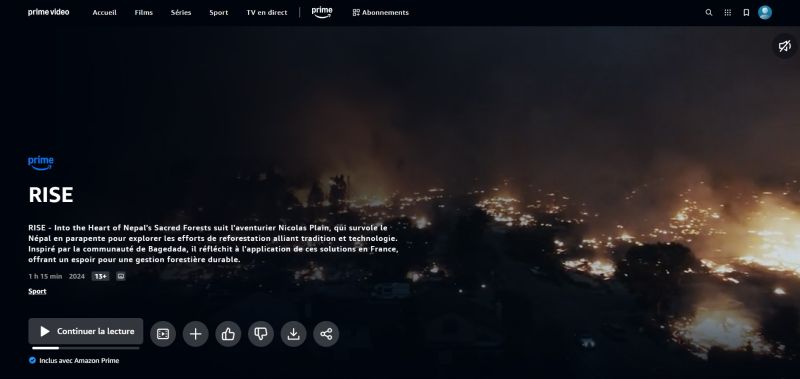The height and width of the screenshot is (379, 800).
Task: Open TV en direct
Action: tap(267, 13)
